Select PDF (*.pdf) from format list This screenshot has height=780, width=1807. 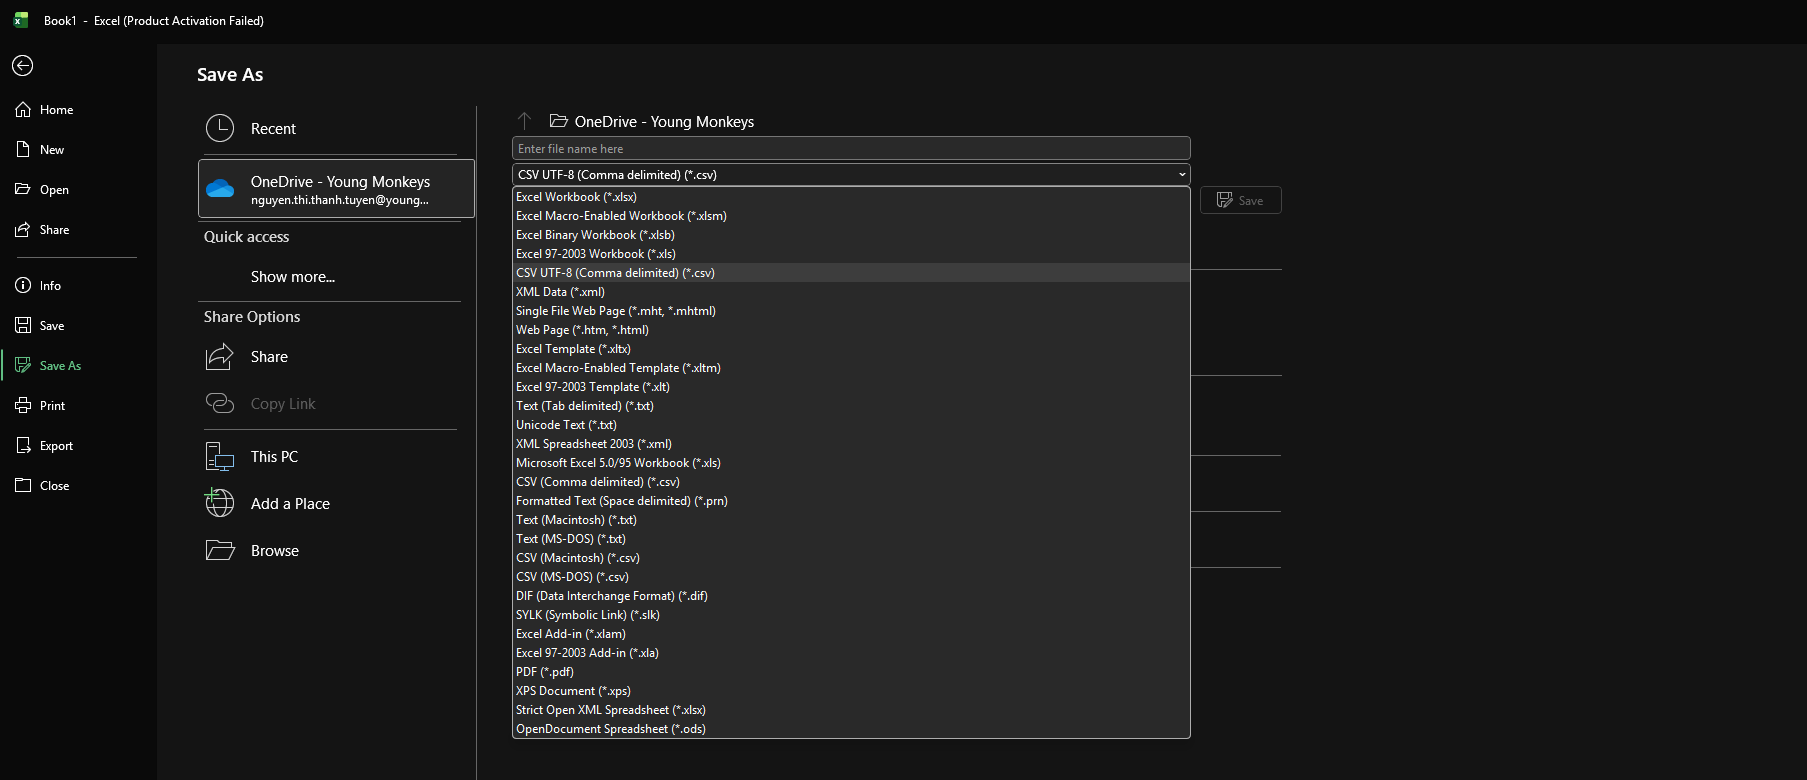click(545, 672)
